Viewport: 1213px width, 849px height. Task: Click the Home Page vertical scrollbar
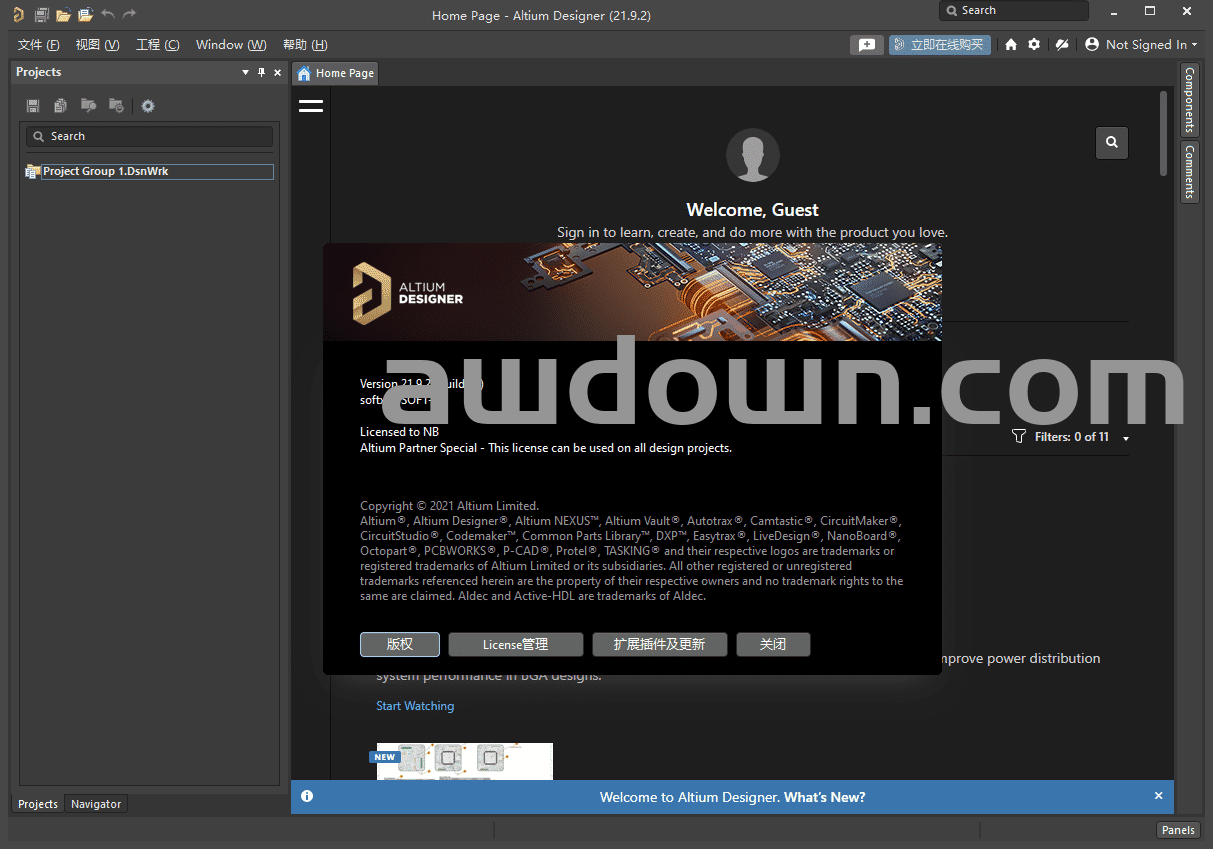coord(1163,133)
